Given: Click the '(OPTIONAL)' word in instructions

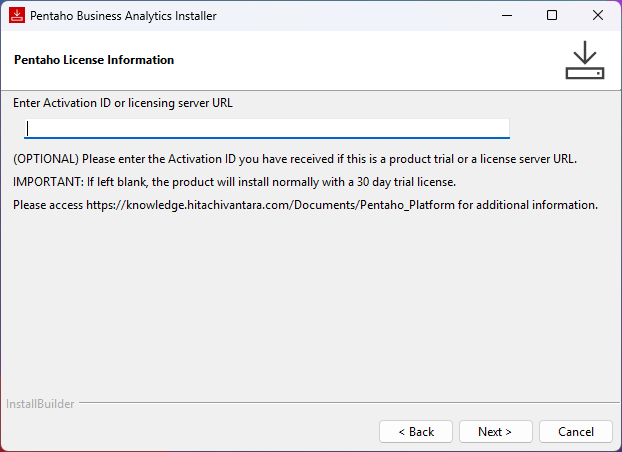Looking at the screenshot, I should 45,160.
